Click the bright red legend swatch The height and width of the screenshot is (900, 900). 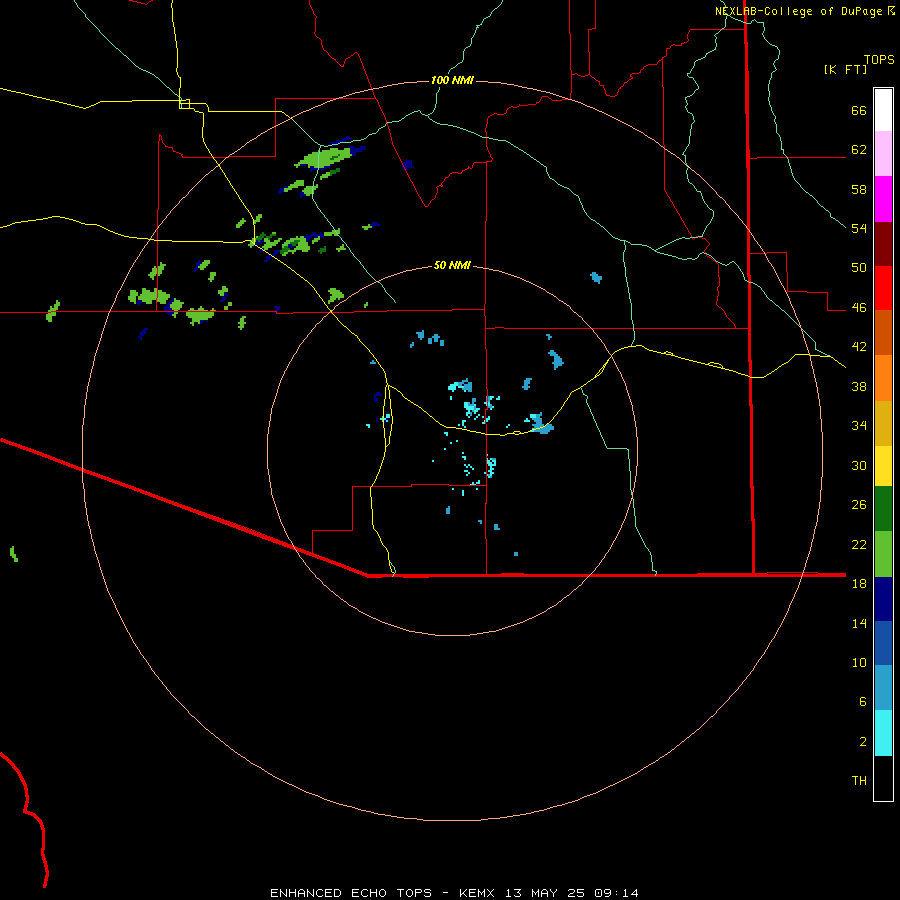pos(883,288)
